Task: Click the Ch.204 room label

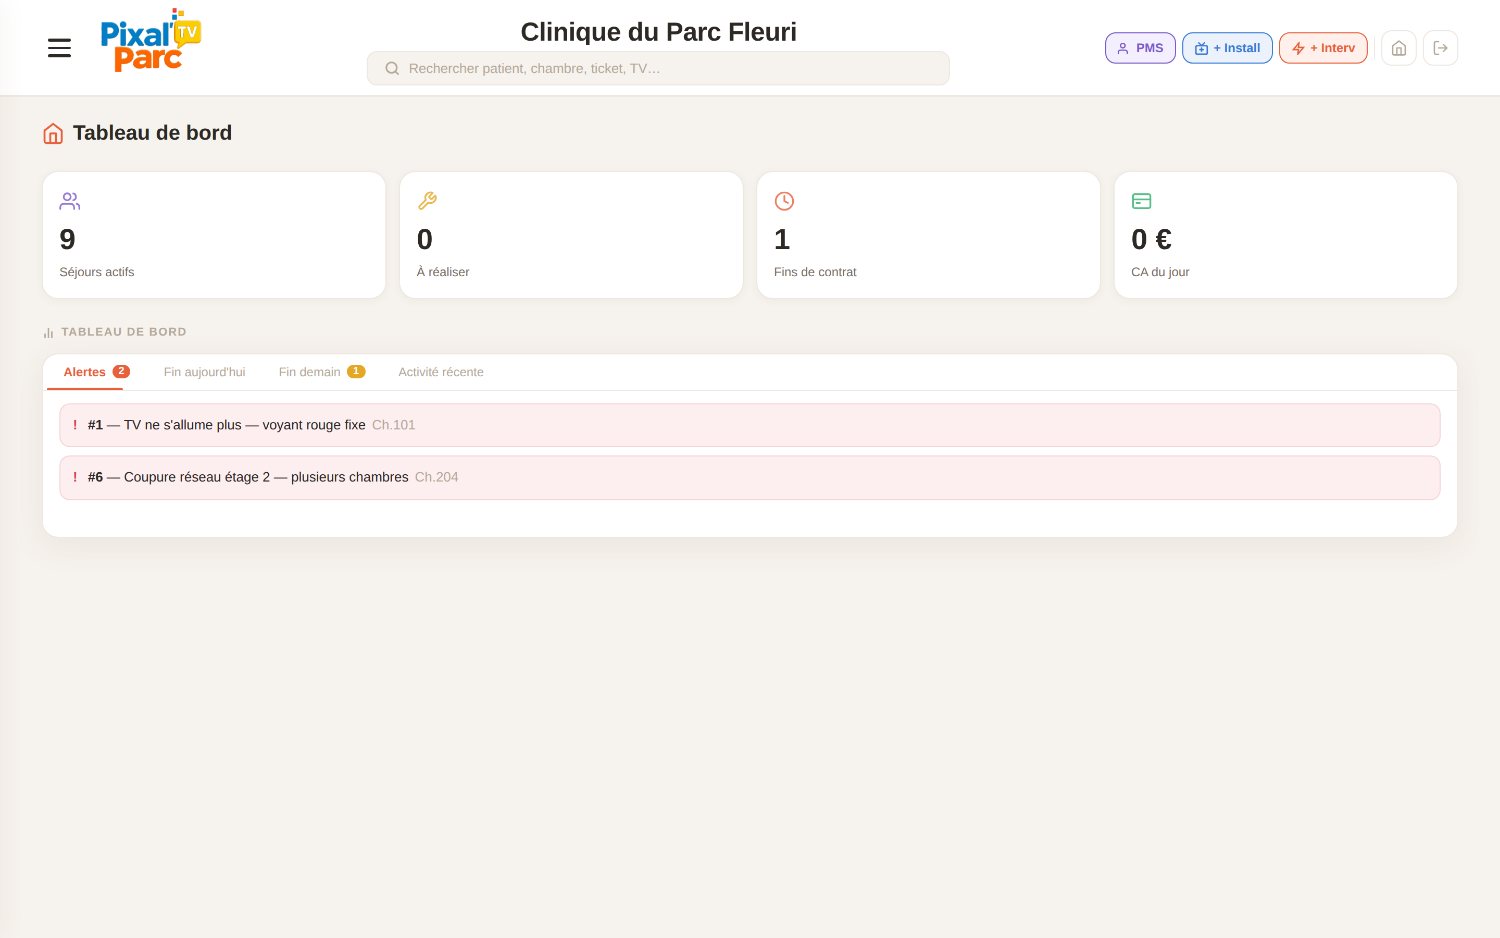Action: (436, 477)
